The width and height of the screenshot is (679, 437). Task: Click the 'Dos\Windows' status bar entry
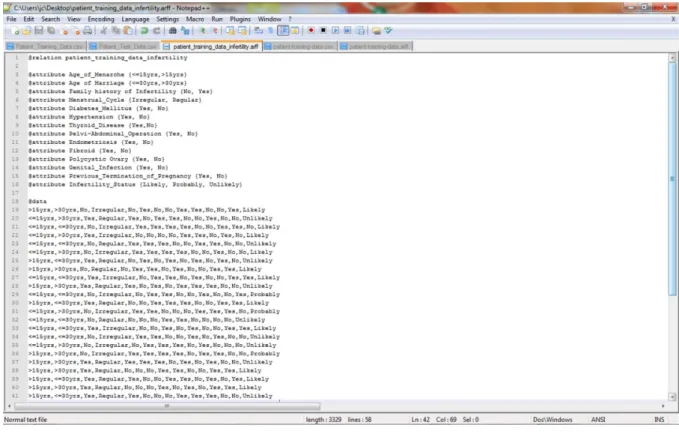(553, 420)
